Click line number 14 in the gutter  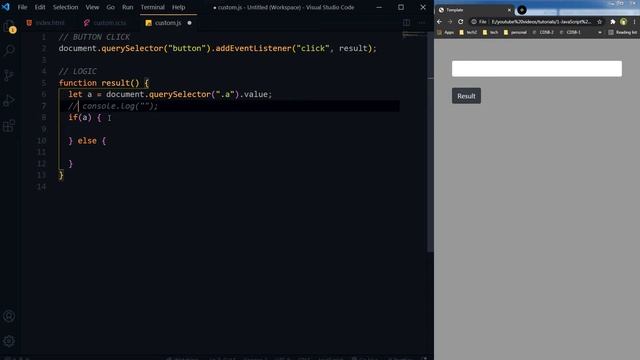point(42,187)
